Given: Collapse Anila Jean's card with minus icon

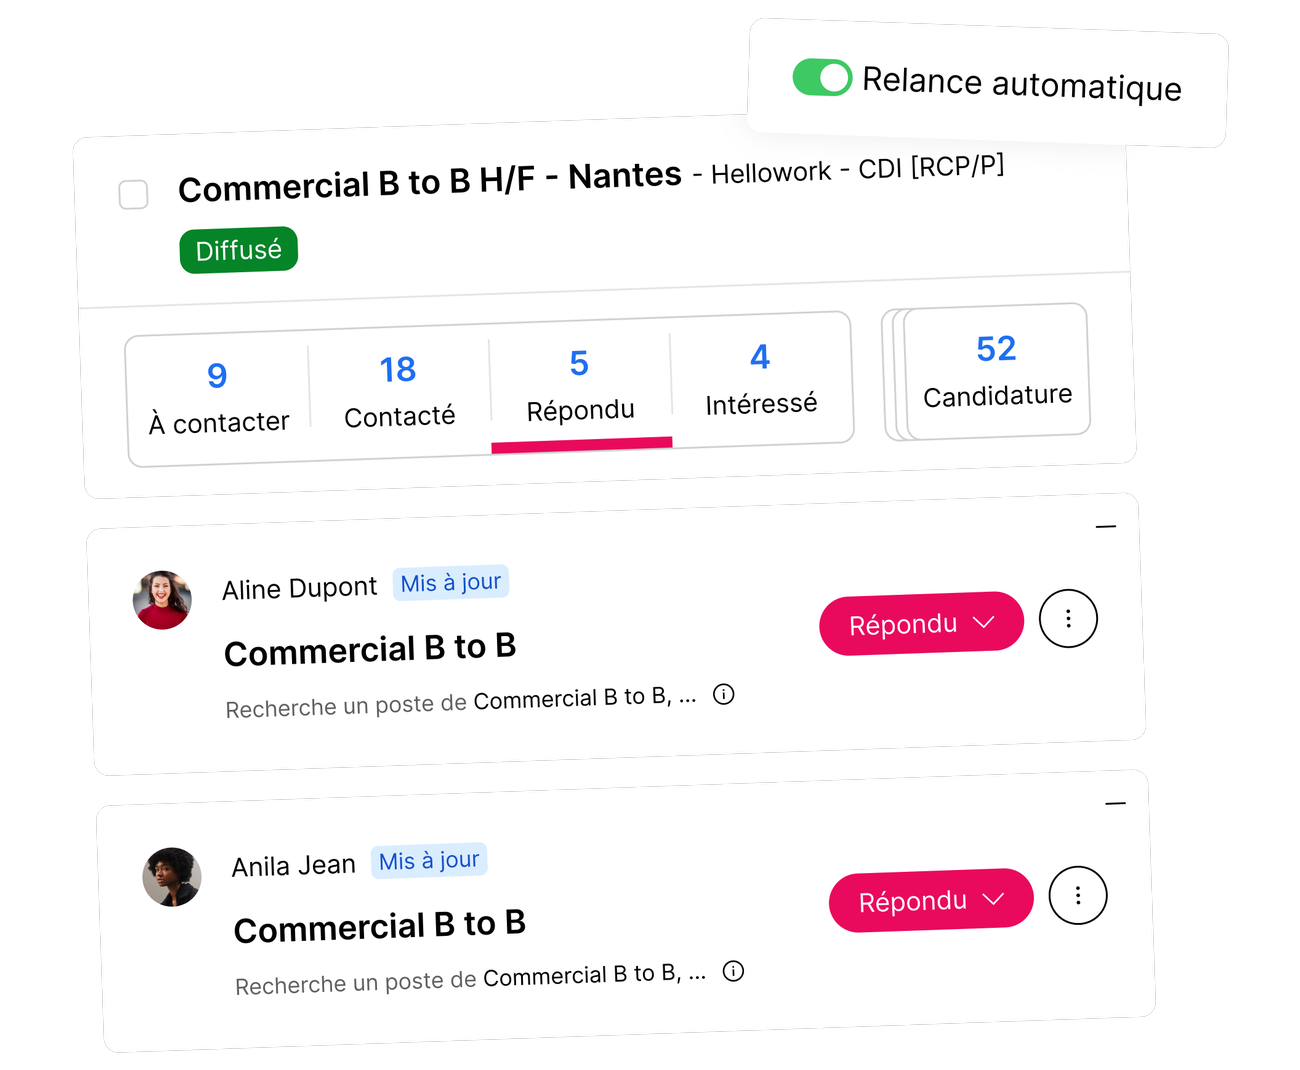Looking at the screenshot, I should [x=1115, y=803].
